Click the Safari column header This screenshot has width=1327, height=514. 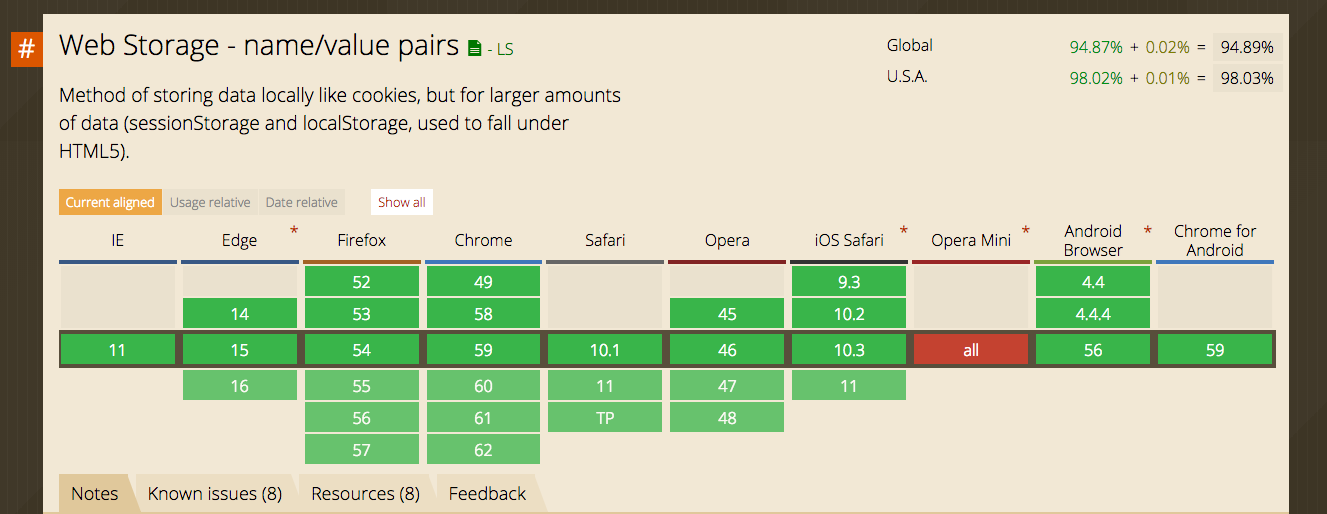606,240
